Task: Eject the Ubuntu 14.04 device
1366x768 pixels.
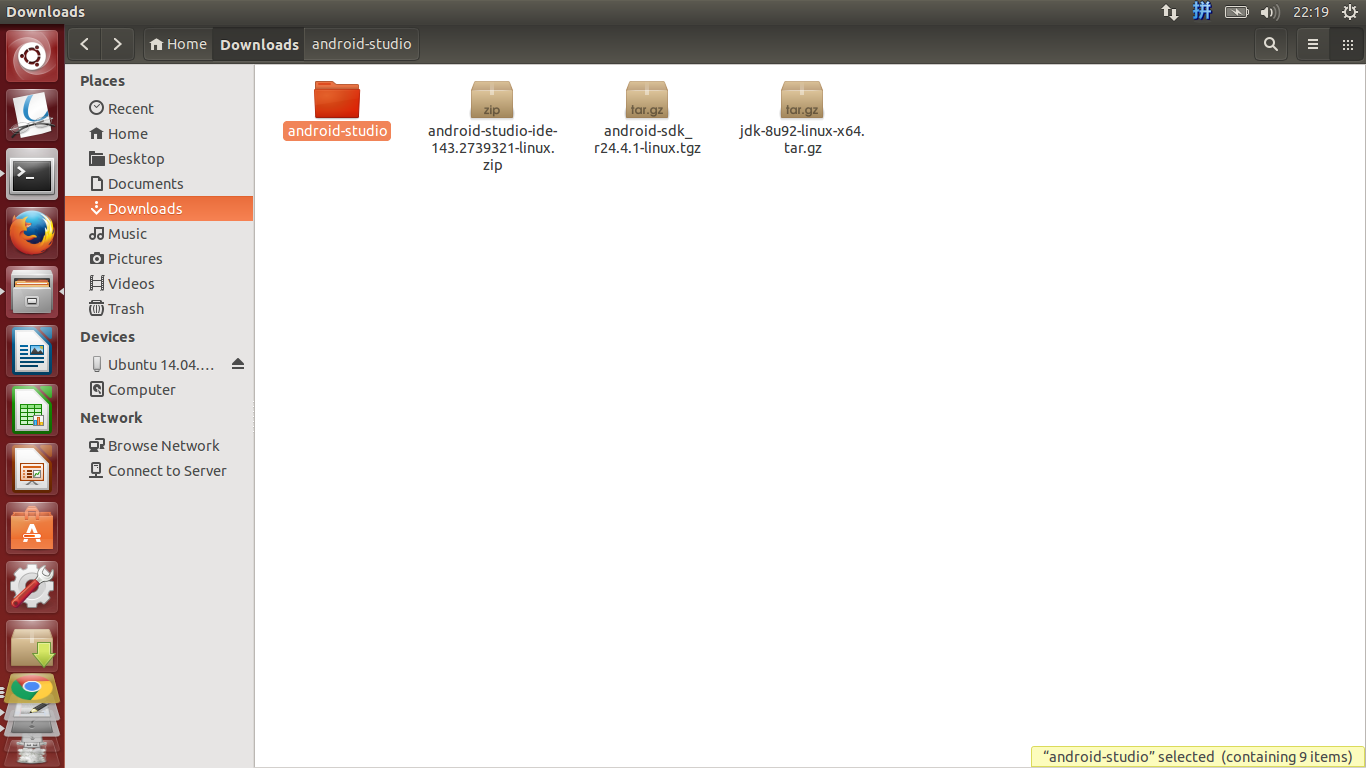Action: pyautogui.click(x=237, y=364)
